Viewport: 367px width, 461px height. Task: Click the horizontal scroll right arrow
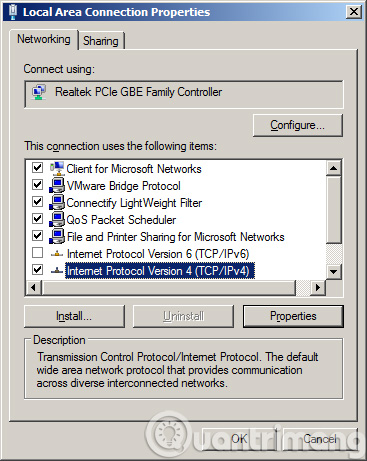pos(318,287)
